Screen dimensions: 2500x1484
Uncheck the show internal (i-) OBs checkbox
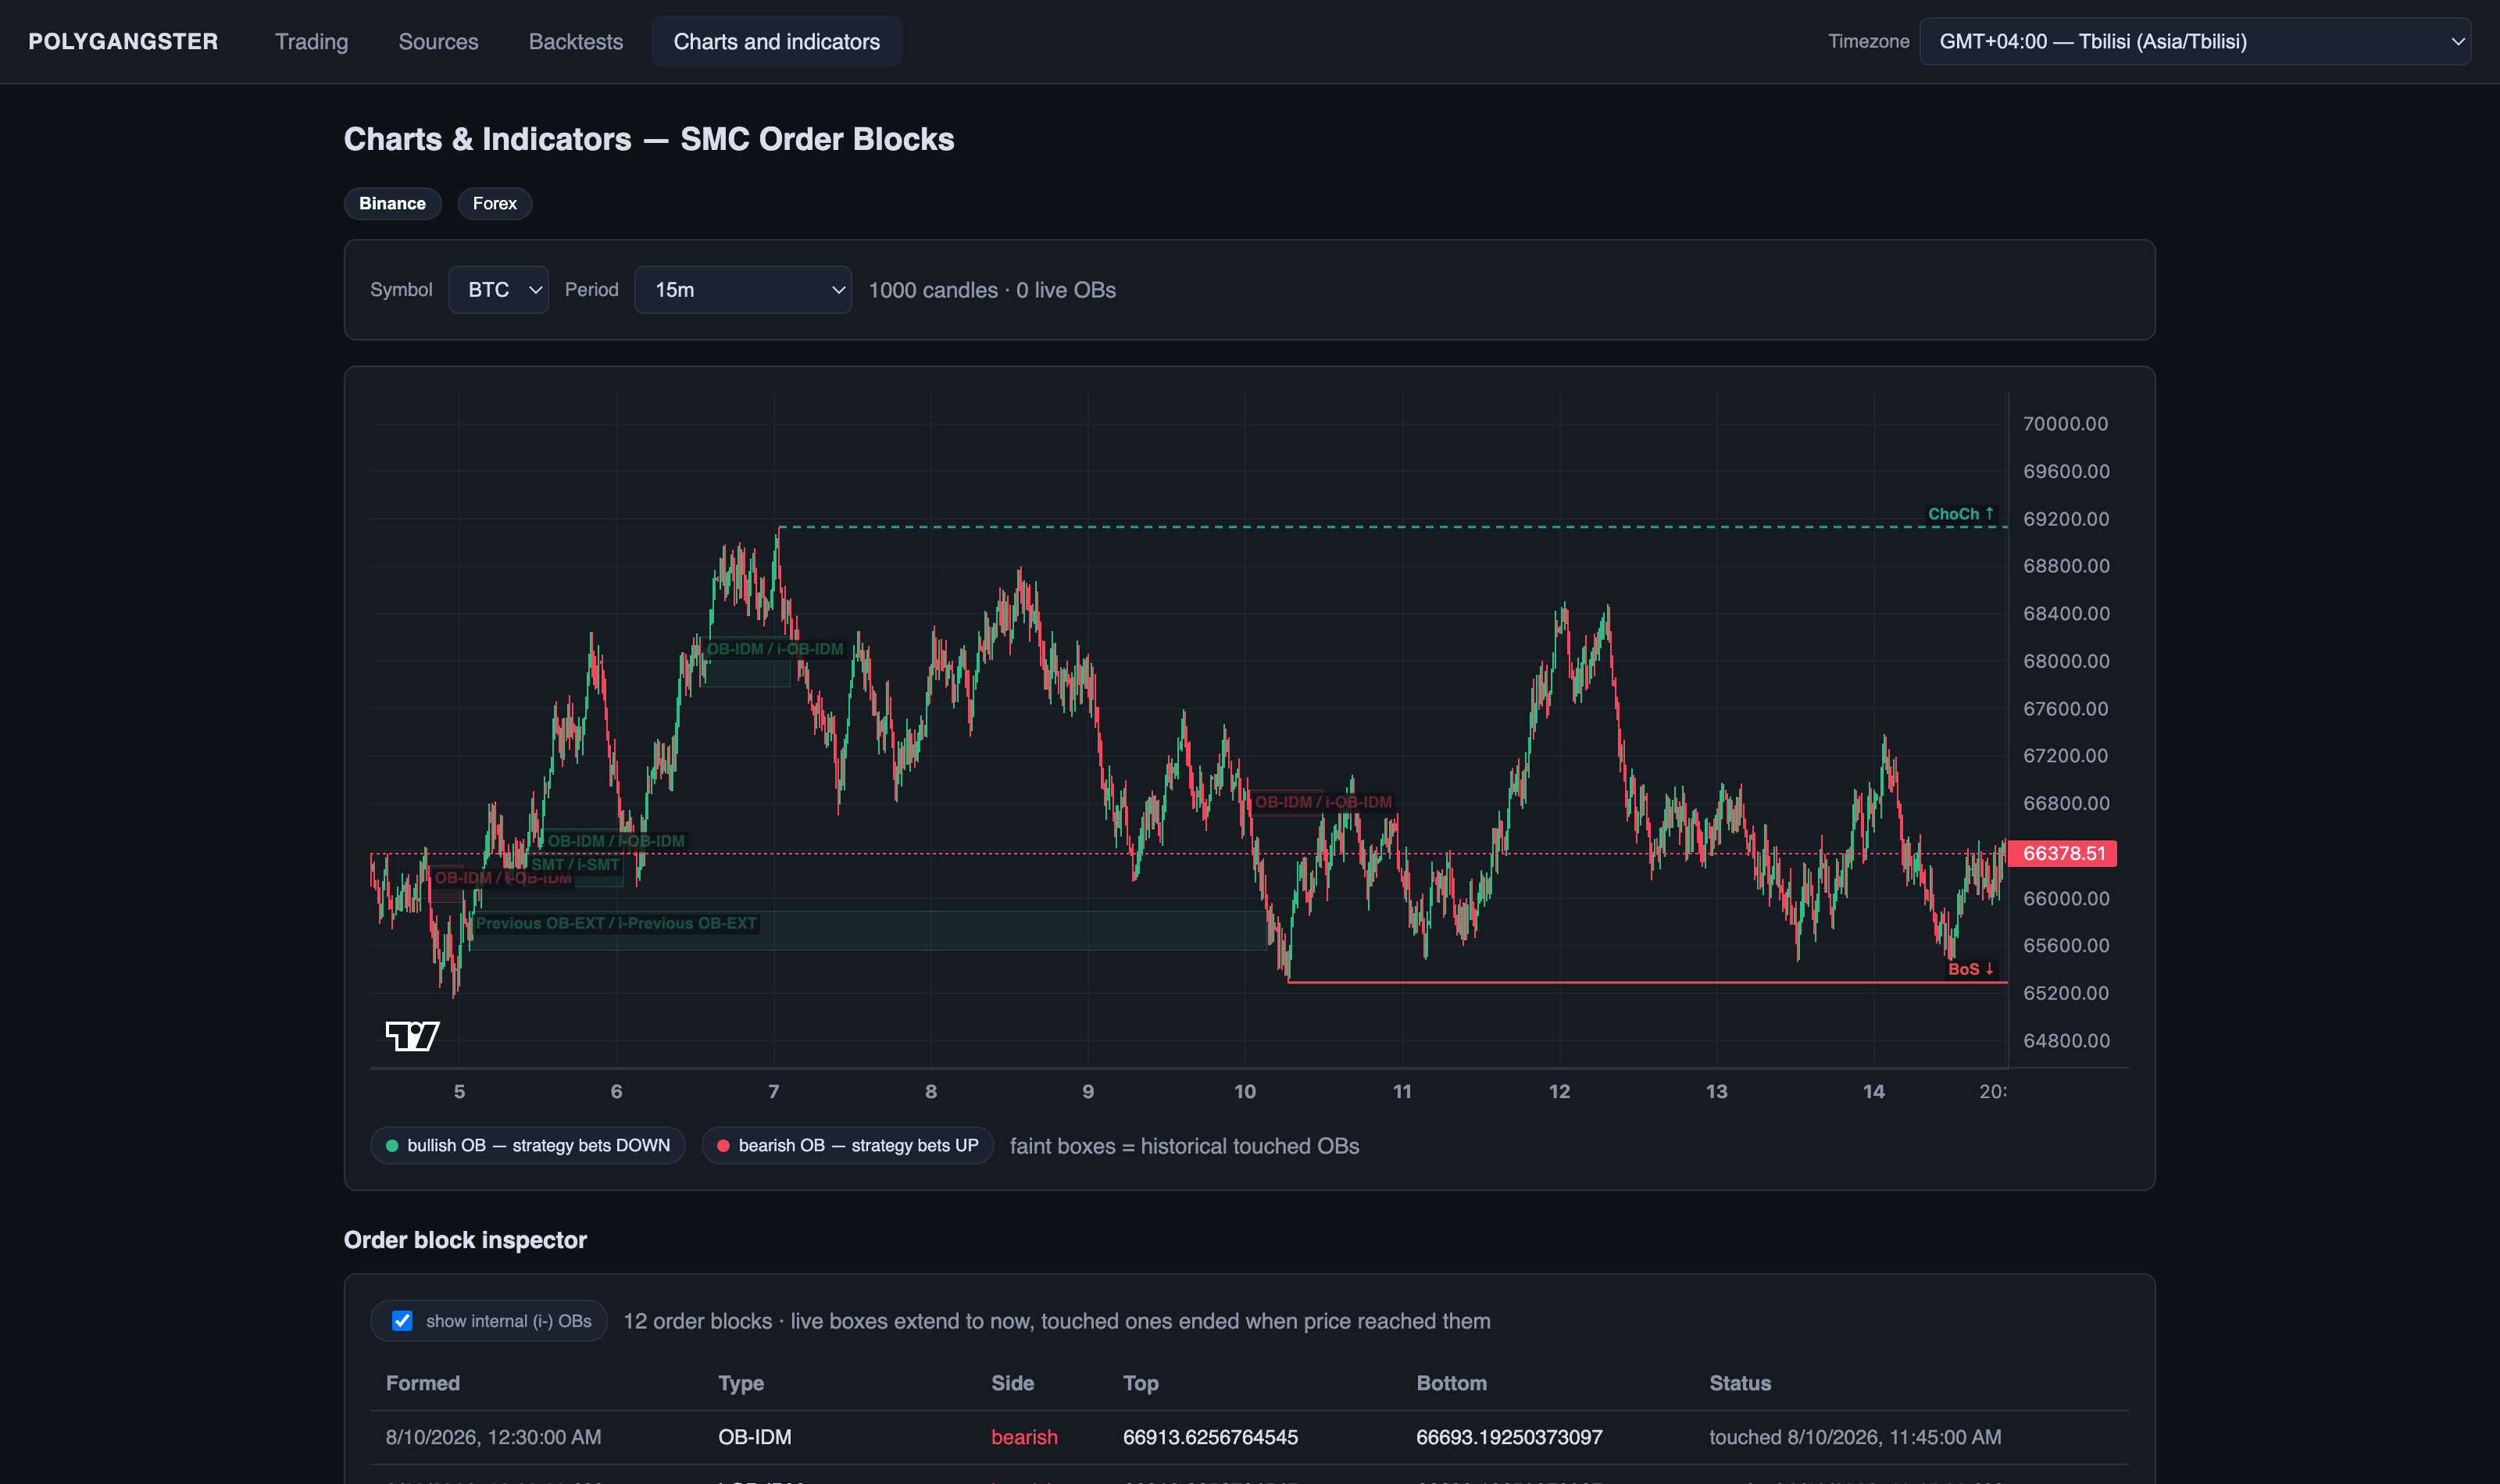402,1321
